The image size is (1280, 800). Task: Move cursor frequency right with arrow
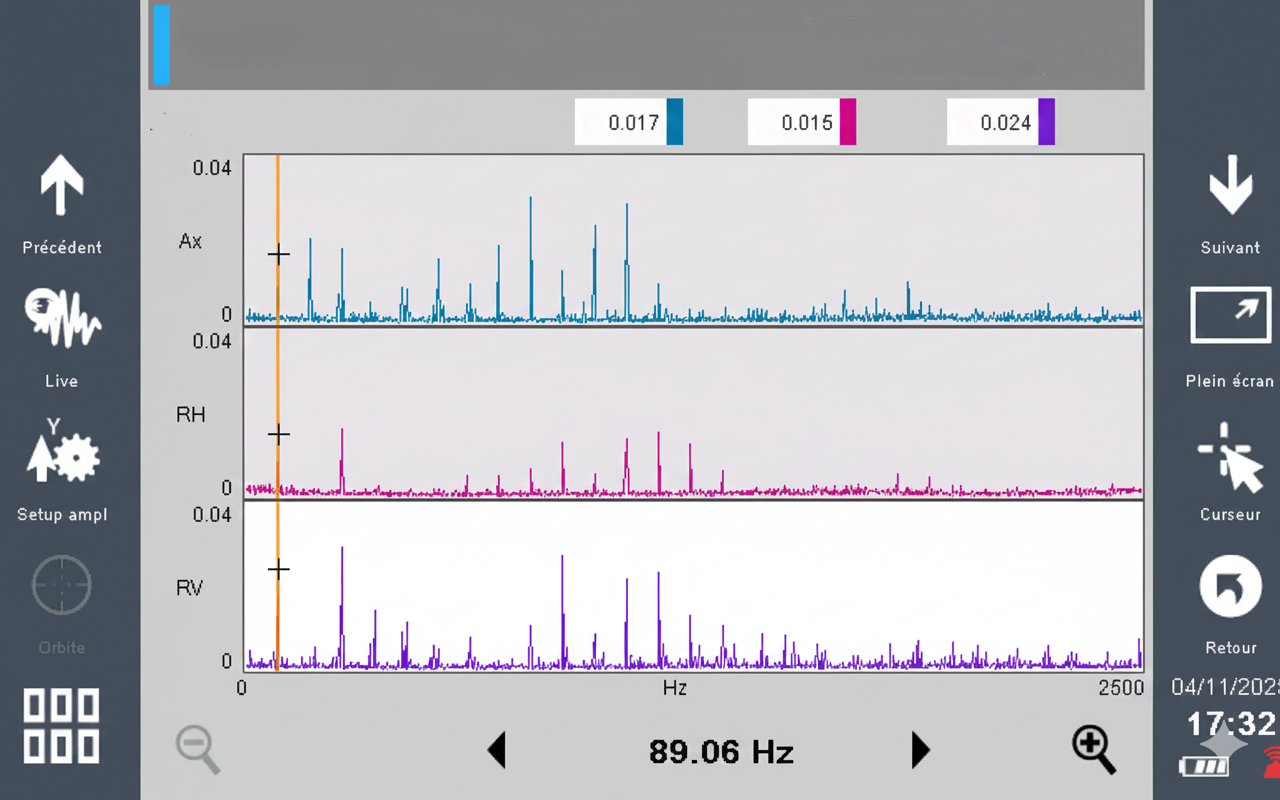(920, 750)
